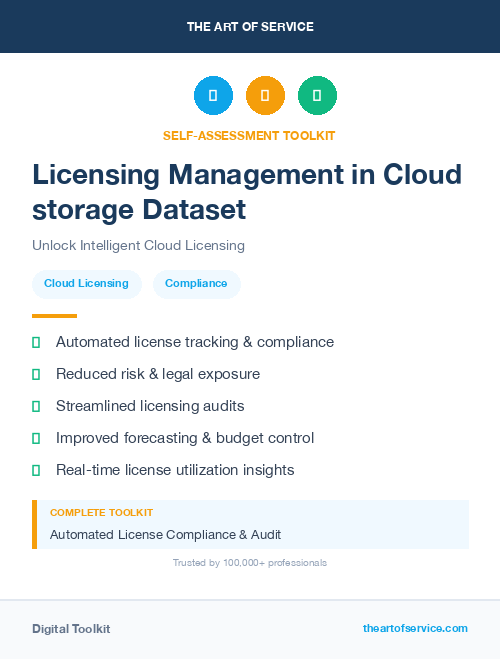
Task: Click Streamlined licensing audits text
Action: 150,406
